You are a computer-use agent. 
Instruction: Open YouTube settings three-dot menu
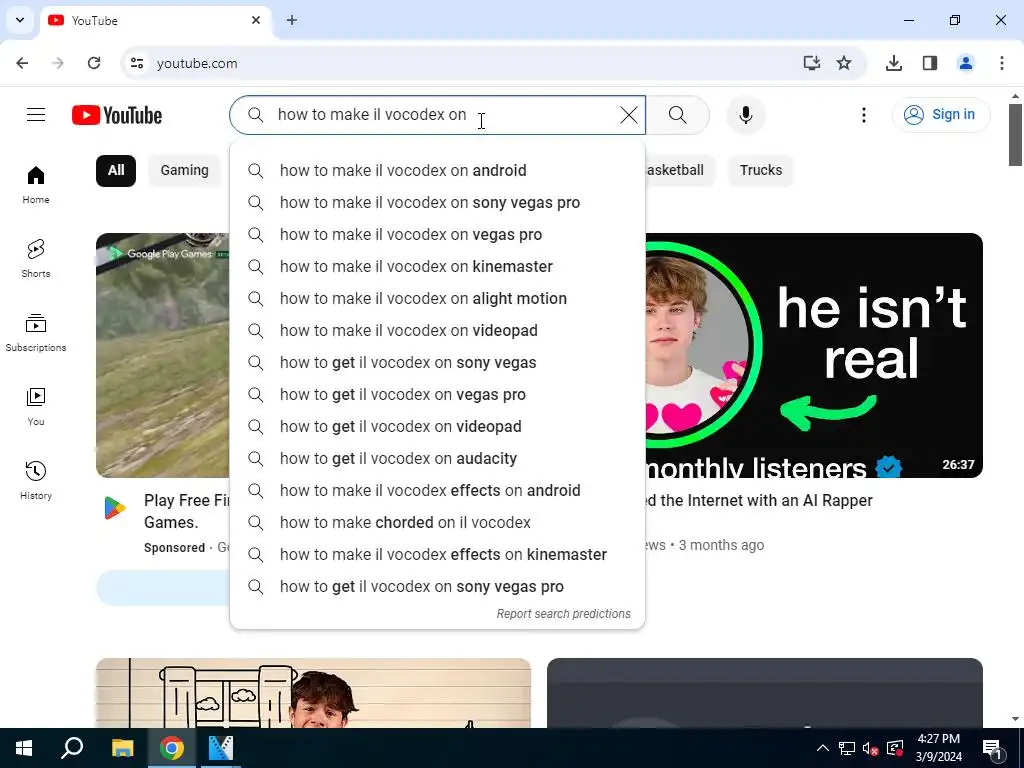pyautogui.click(x=863, y=115)
